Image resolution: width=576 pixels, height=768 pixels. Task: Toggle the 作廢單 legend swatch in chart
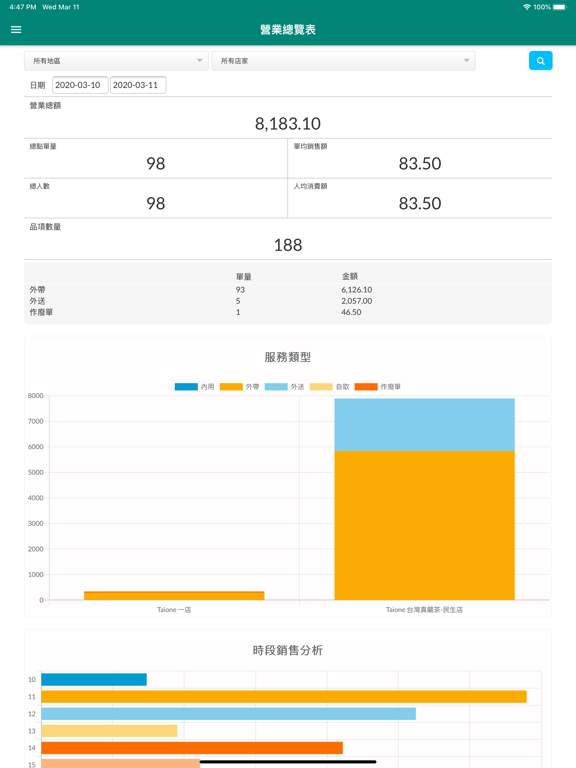366,387
